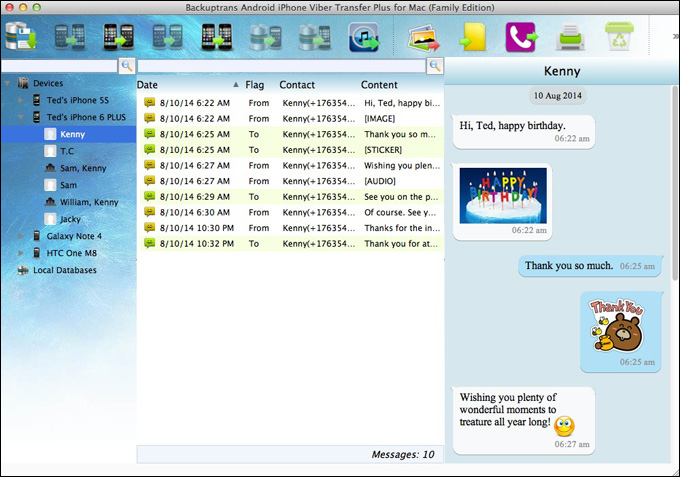Click the message list search magnifier
This screenshot has width=680, height=477.
pos(435,66)
